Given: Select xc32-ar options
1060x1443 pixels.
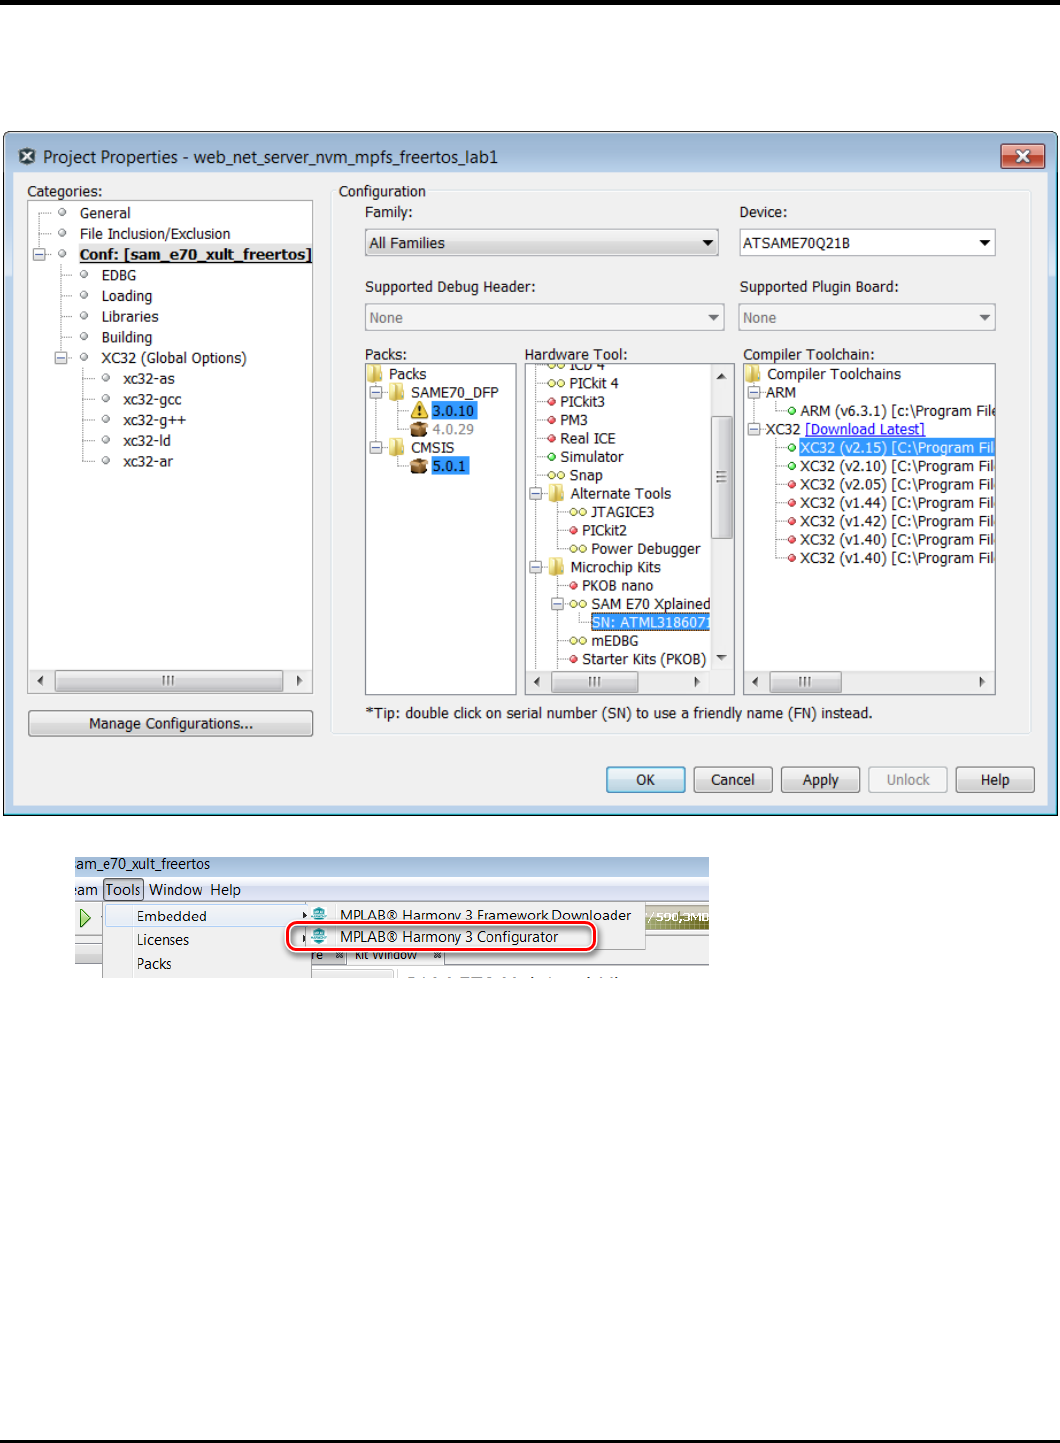Looking at the screenshot, I should [148, 462].
